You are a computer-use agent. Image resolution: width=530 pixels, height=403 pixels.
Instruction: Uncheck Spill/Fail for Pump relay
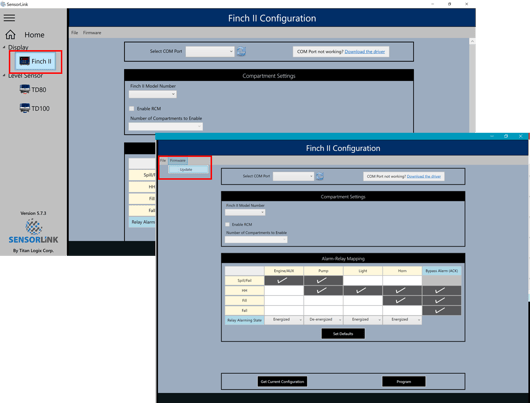click(x=323, y=280)
